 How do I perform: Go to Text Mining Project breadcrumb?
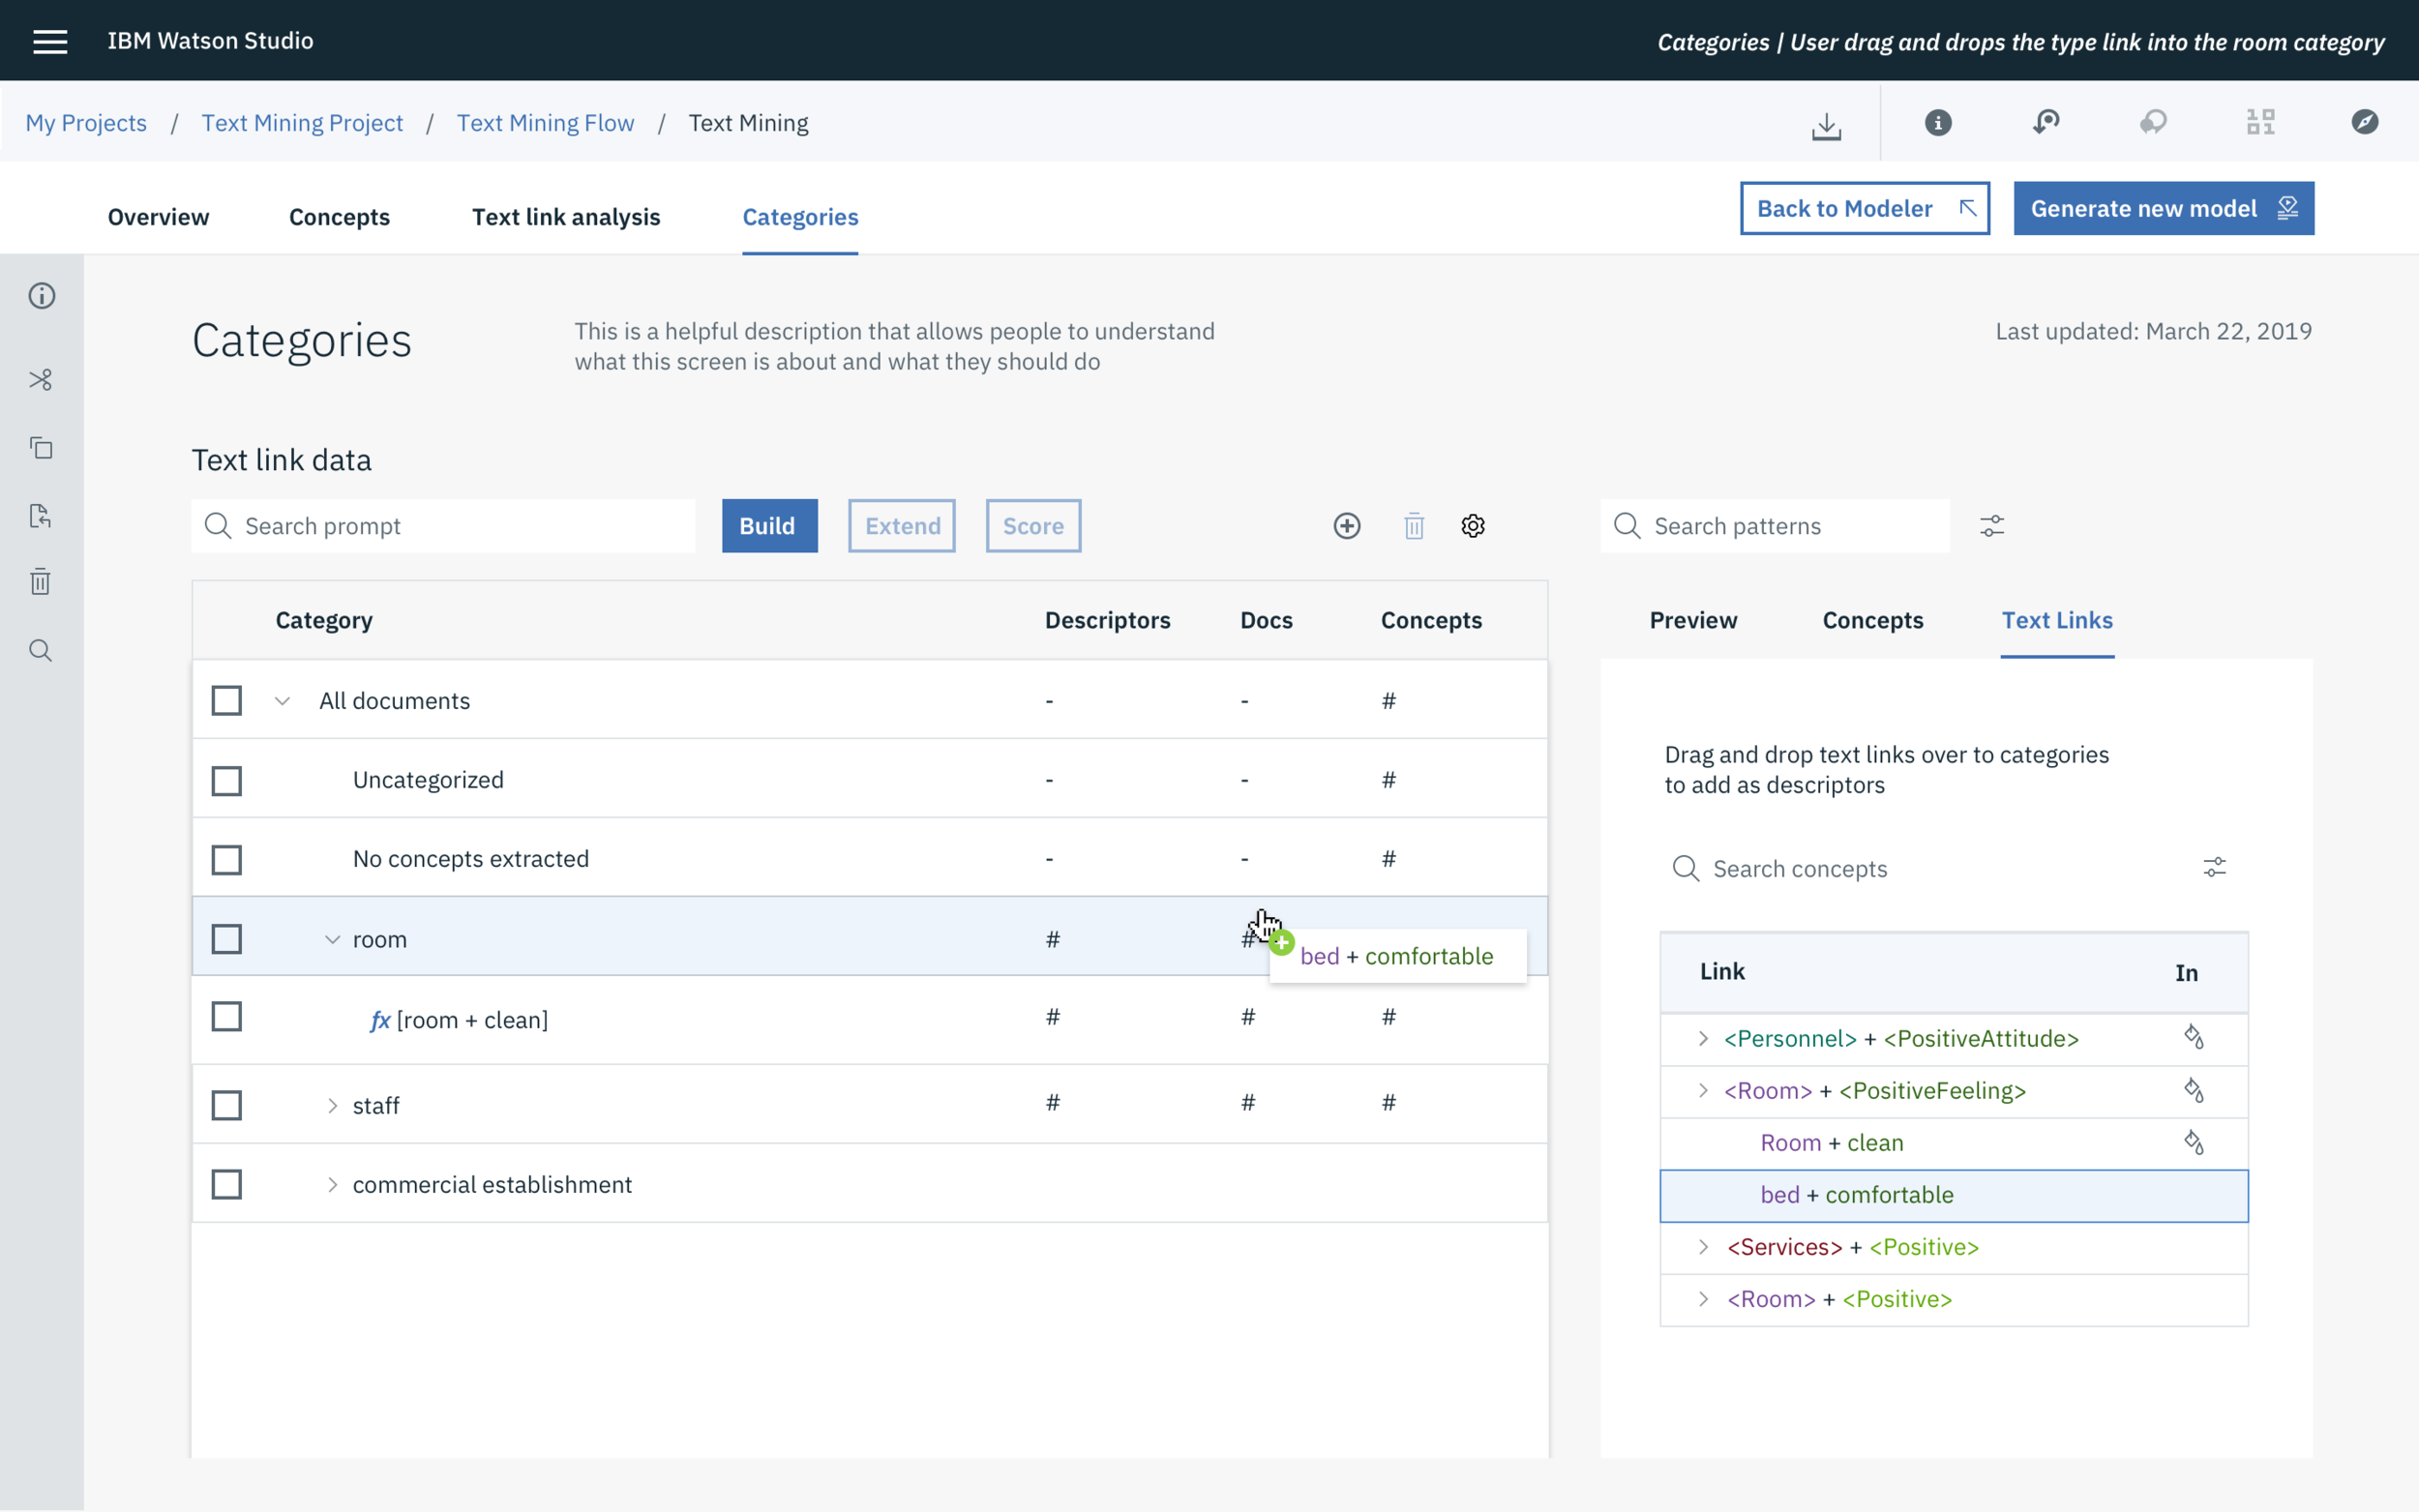tap(302, 123)
